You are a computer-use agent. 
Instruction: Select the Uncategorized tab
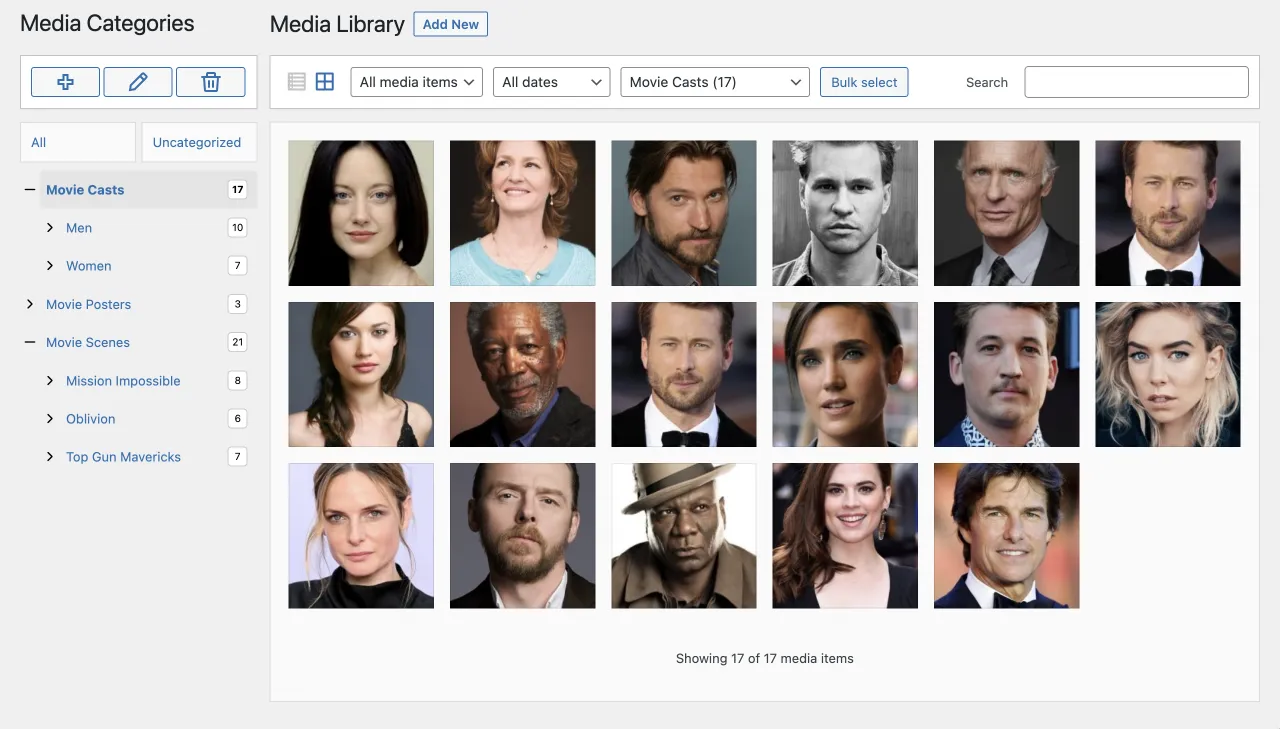click(197, 142)
